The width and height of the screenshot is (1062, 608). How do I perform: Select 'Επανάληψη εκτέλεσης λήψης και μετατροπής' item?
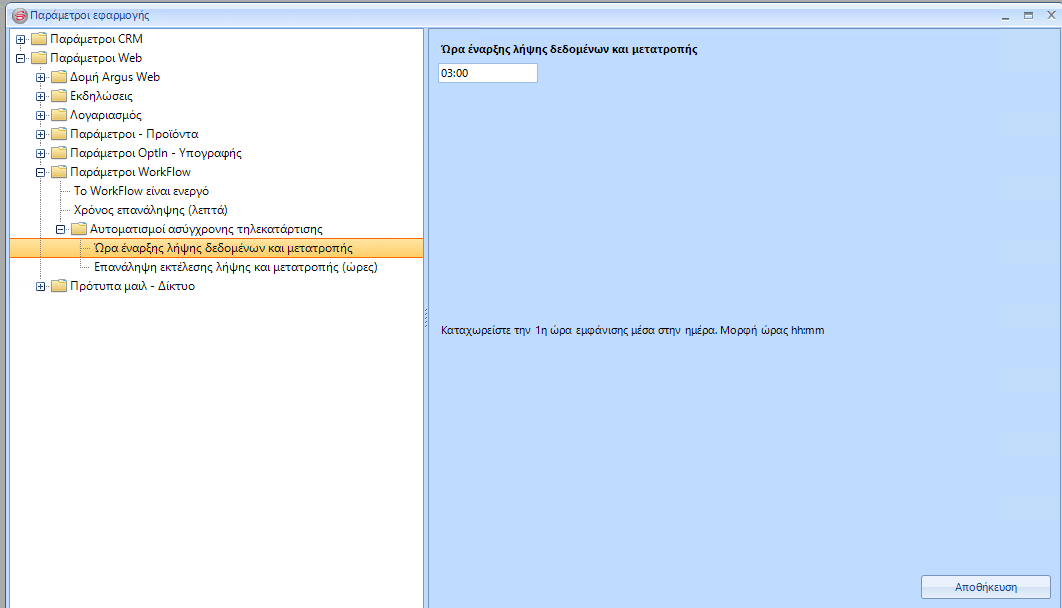point(235,268)
